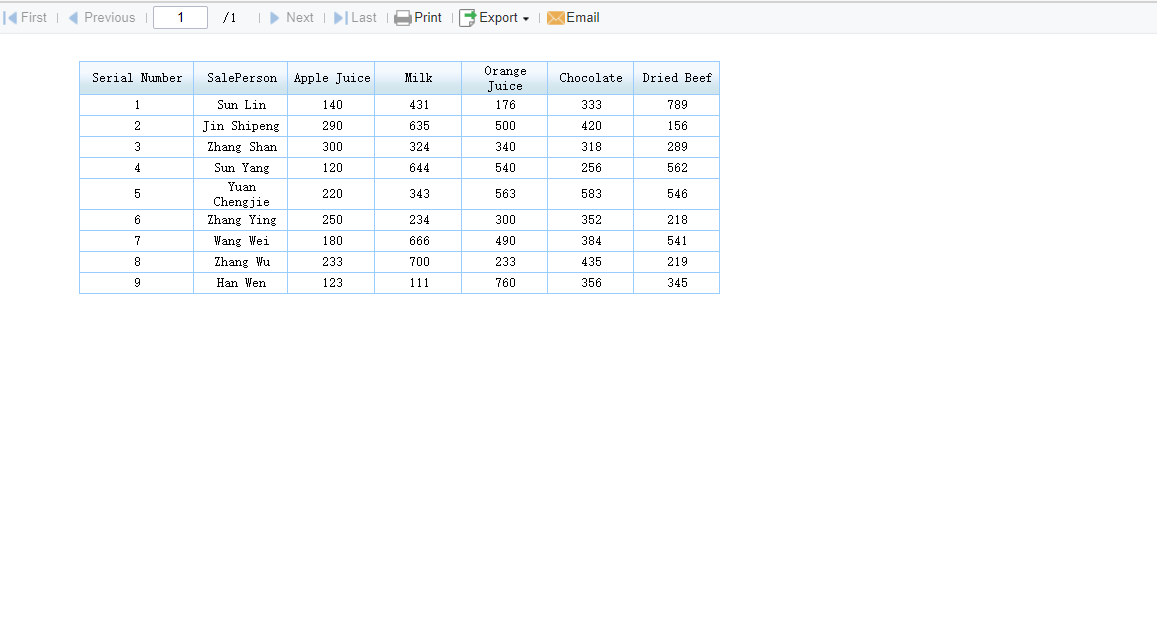Select the Previous label in the toolbar
This screenshot has width=1157, height=636.
[x=109, y=17]
